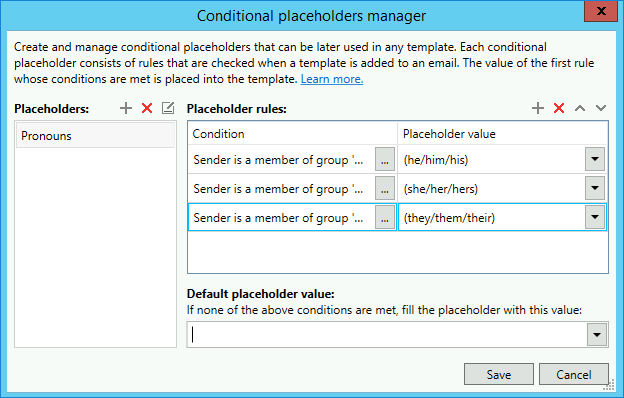Open the (she/her/hers) value dropdown
Image resolution: width=624 pixels, height=398 pixels.
pos(595,188)
